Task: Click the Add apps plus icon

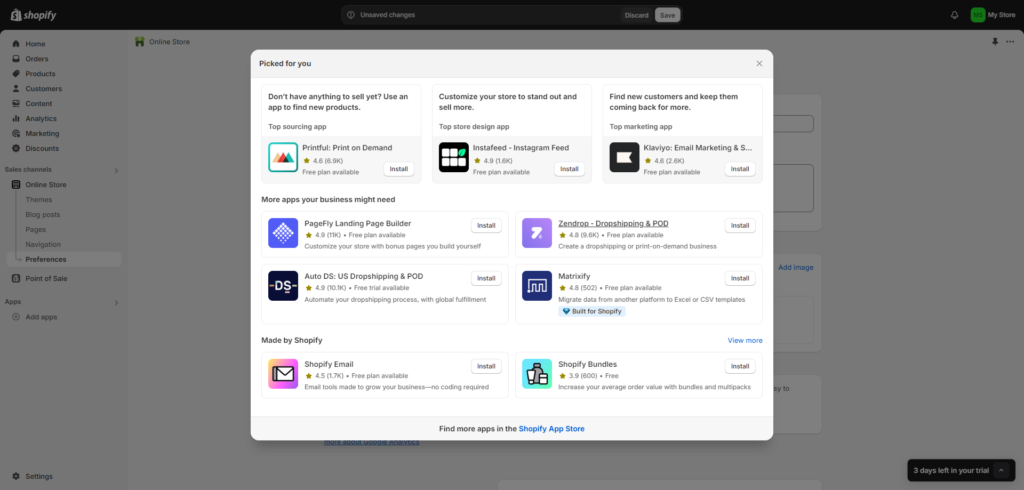Action: [16, 317]
